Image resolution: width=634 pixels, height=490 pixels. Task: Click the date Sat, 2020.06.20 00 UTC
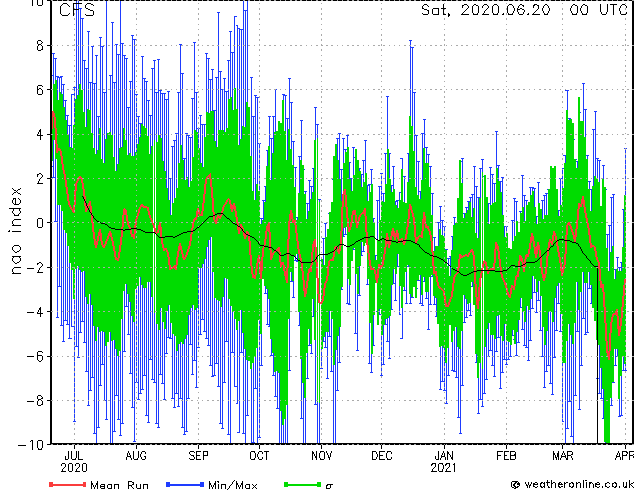[524, 10]
